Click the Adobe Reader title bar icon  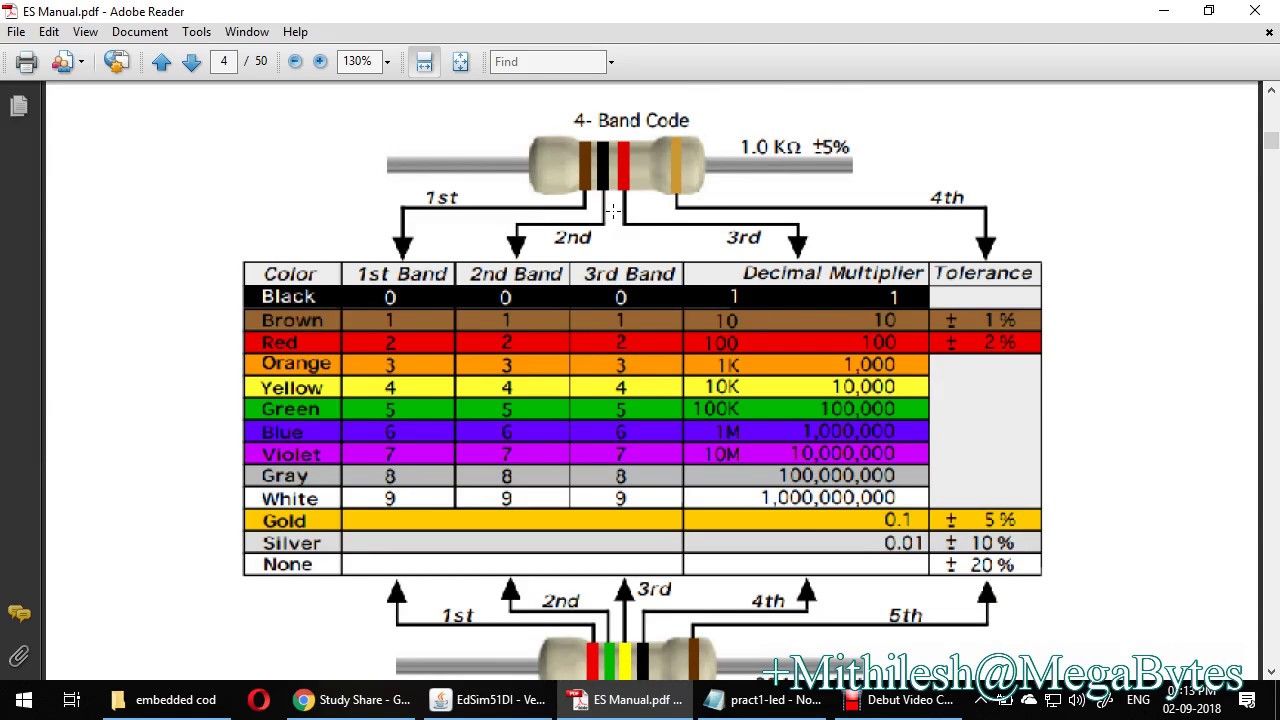coord(11,11)
